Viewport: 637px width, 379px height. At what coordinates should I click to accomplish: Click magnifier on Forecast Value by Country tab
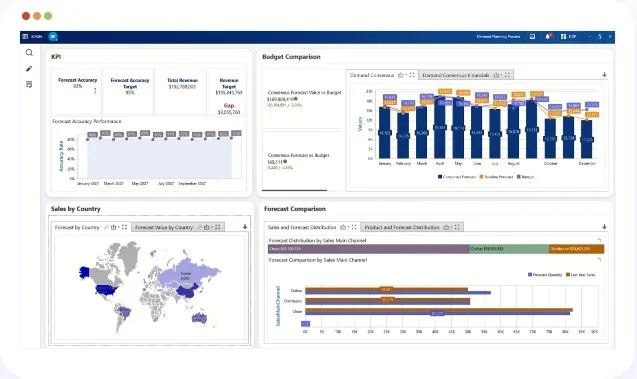point(199,227)
